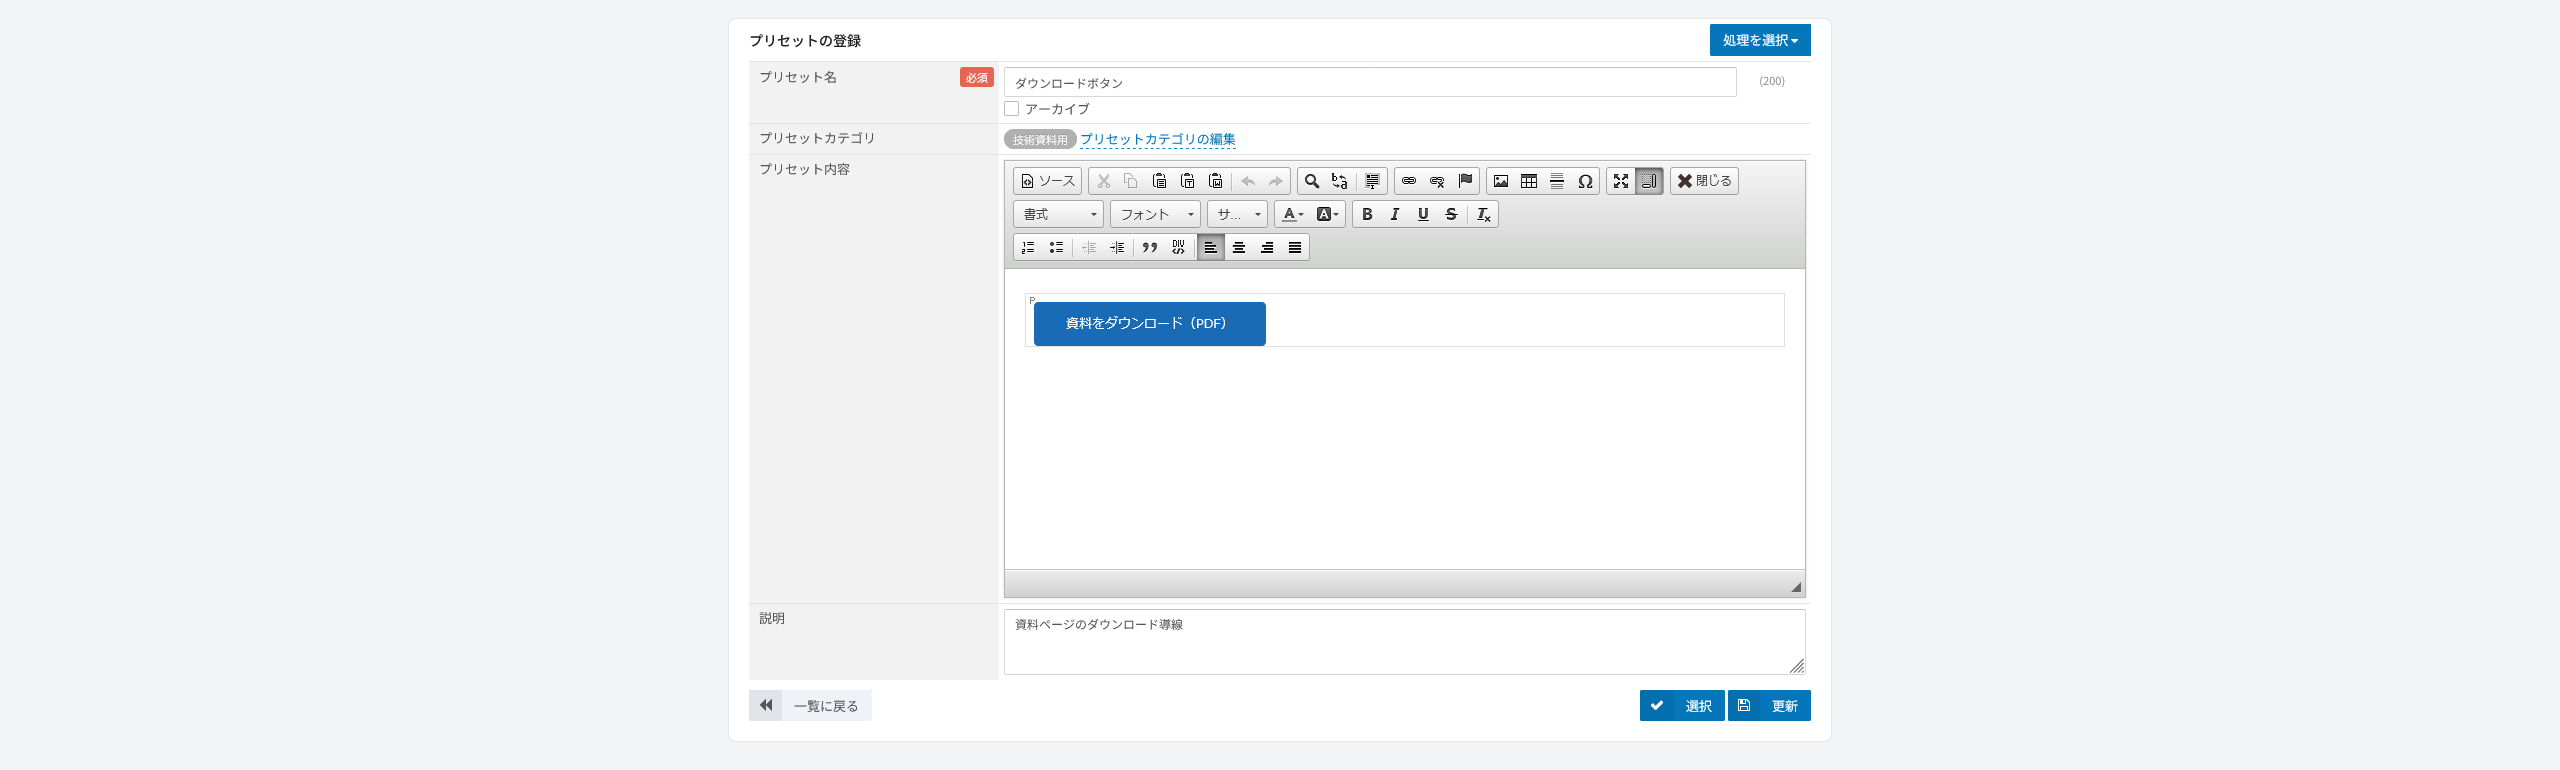The width and height of the screenshot is (2560, 770).
Task: Click the 選択 button
Action: (x=1682, y=705)
